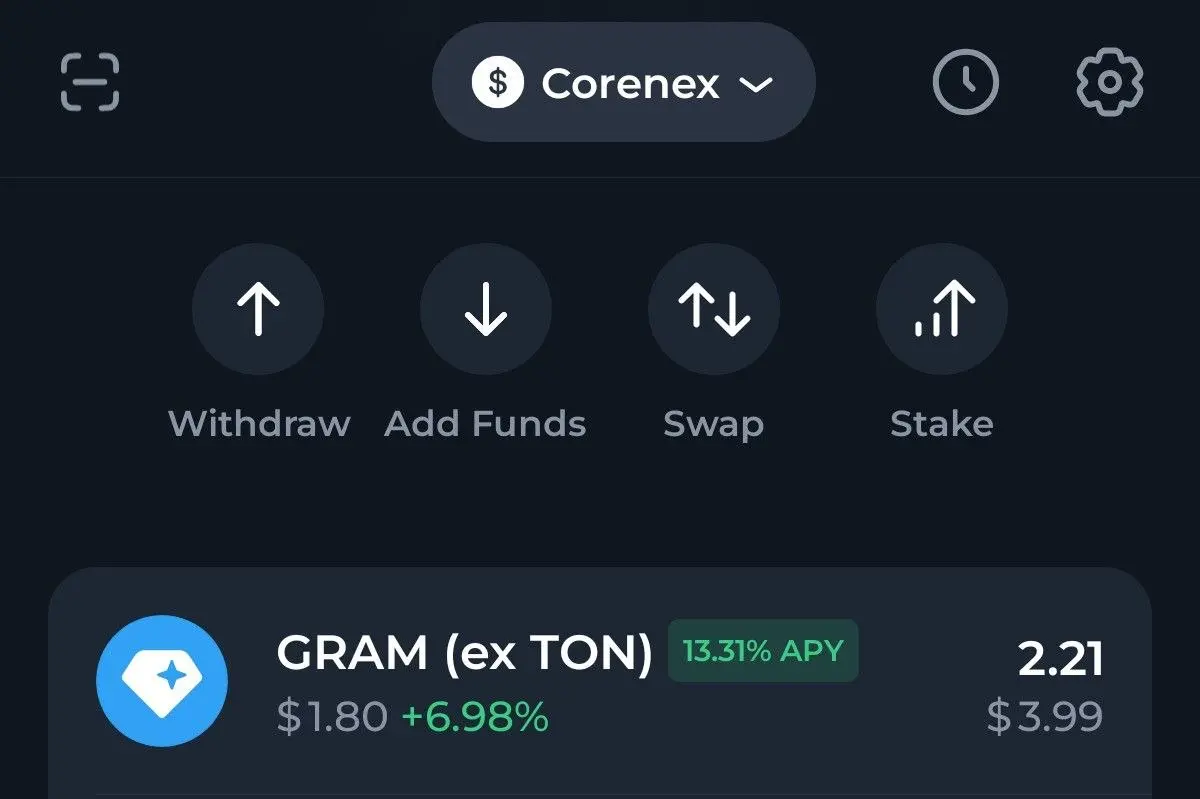This screenshot has height=799, width=1200.
Task: Tap the Swap arrows icon
Action: [714, 308]
